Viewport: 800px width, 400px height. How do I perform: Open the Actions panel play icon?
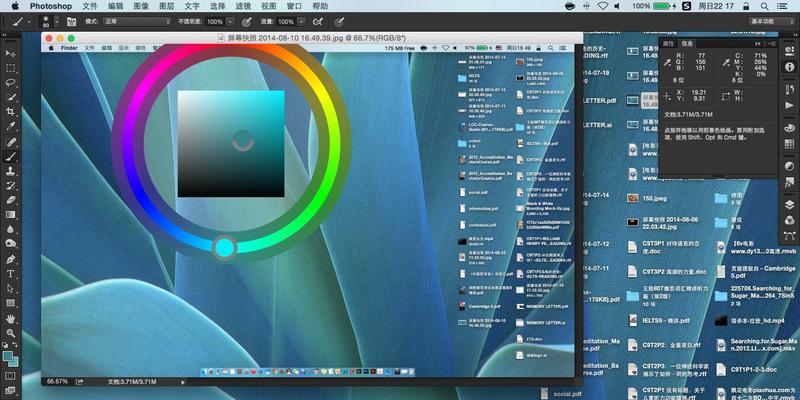click(789, 104)
